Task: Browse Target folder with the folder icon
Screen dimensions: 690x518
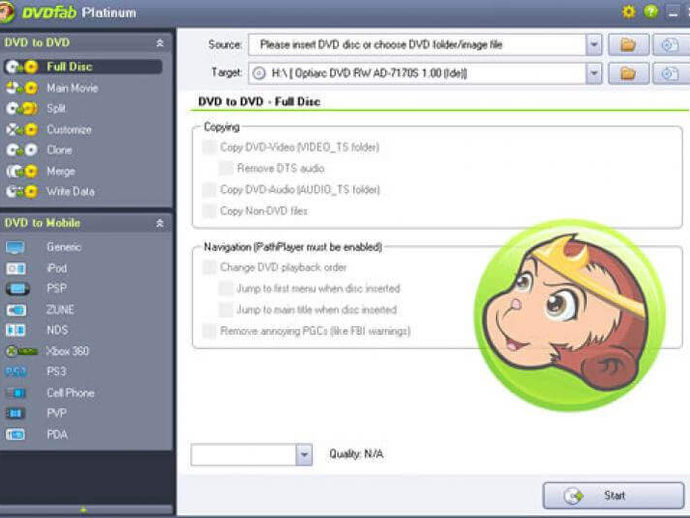Action: click(x=628, y=73)
